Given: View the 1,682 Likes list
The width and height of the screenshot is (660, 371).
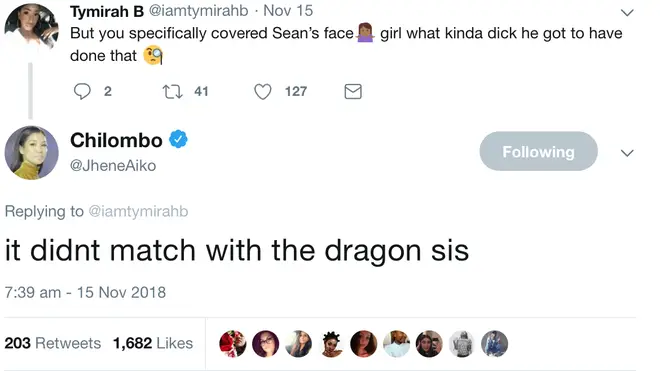Looking at the screenshot, I should point(153,343).
